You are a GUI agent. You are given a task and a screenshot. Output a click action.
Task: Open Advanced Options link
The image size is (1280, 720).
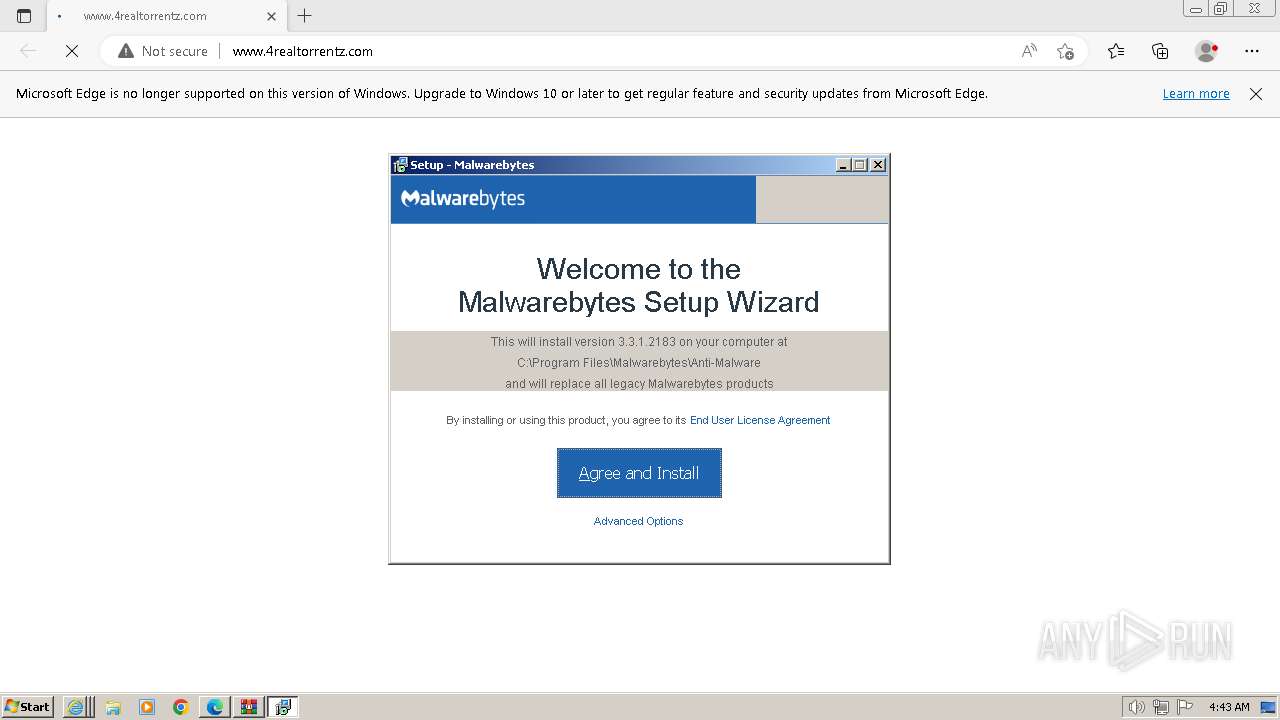[x=638, y=521]
